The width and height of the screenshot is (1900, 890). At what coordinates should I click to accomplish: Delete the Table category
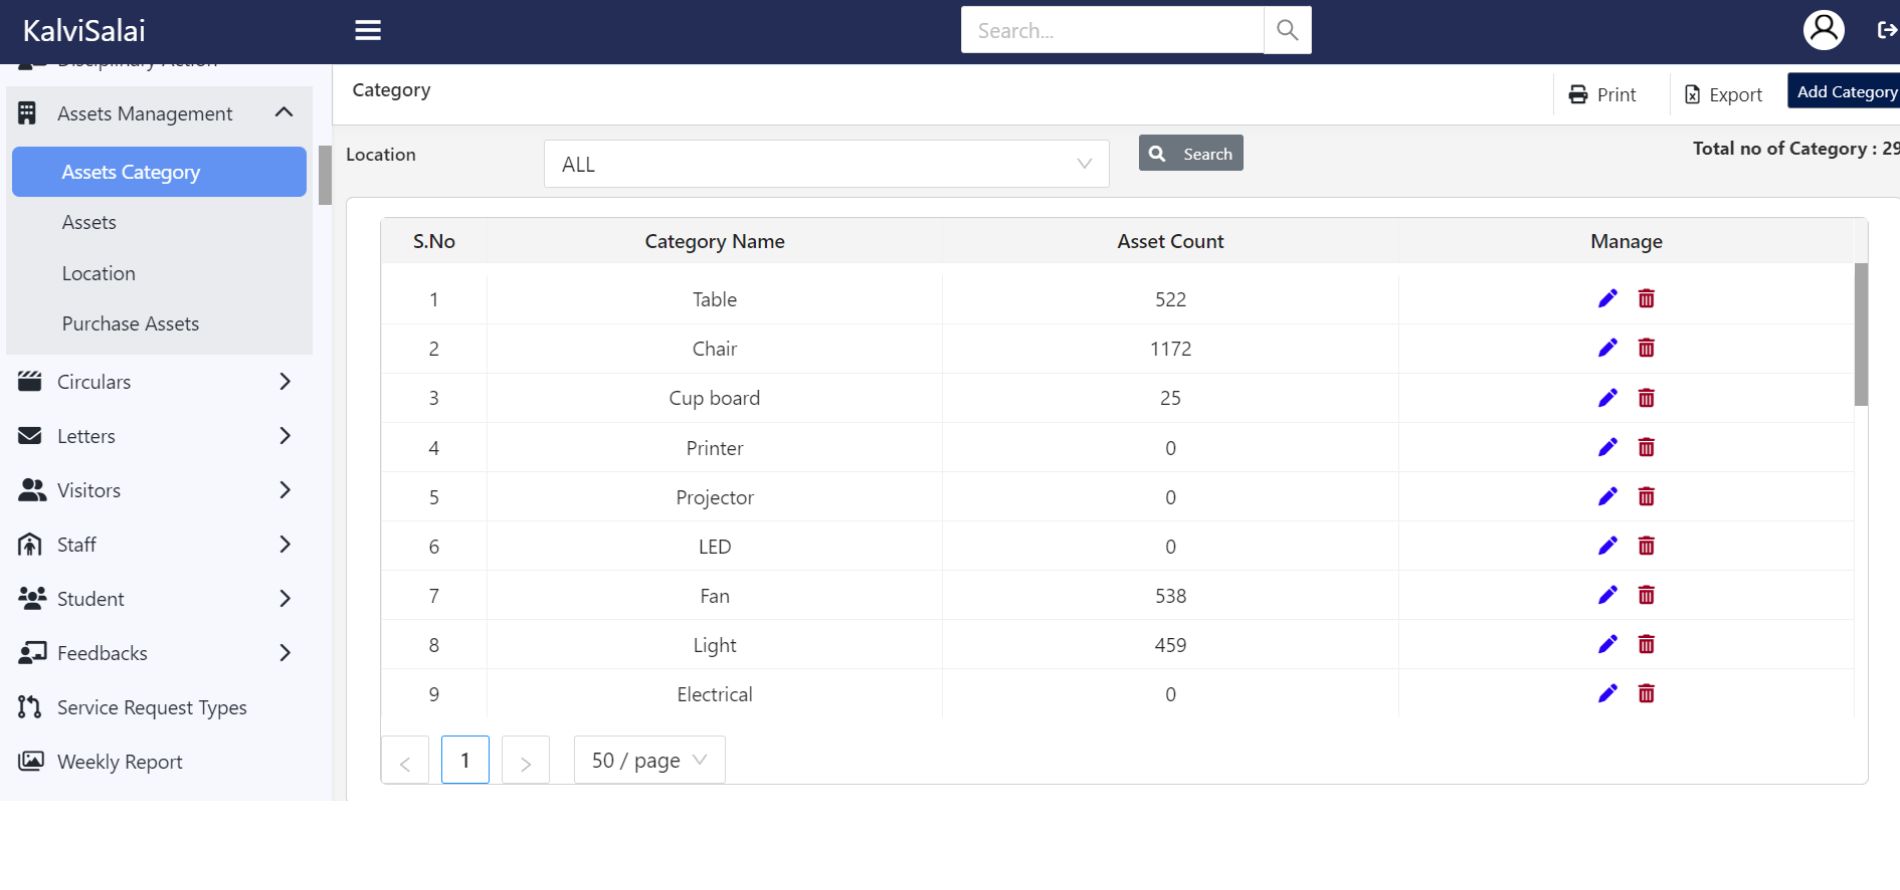(1646, 298)
